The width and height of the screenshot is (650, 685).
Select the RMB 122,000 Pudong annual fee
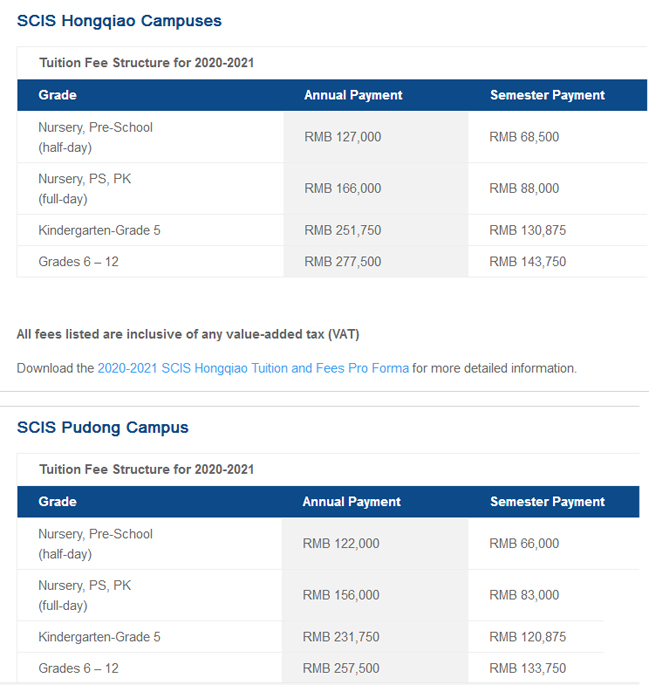(x=341, y=544)
